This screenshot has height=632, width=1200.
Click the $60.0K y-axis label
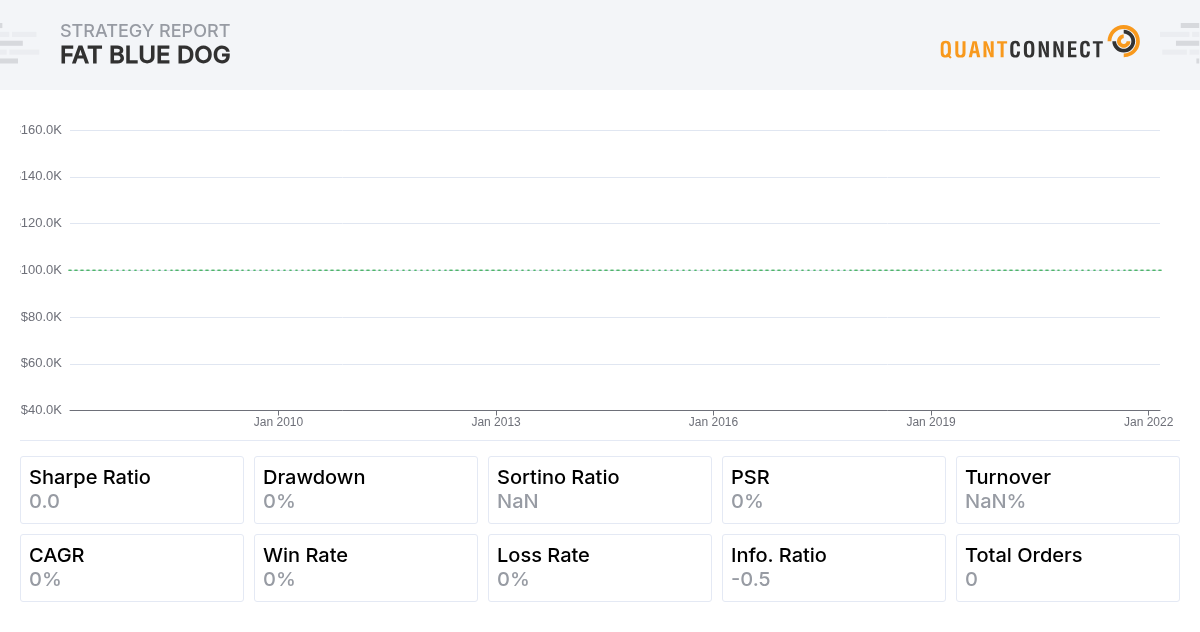(x=41, y=363)
